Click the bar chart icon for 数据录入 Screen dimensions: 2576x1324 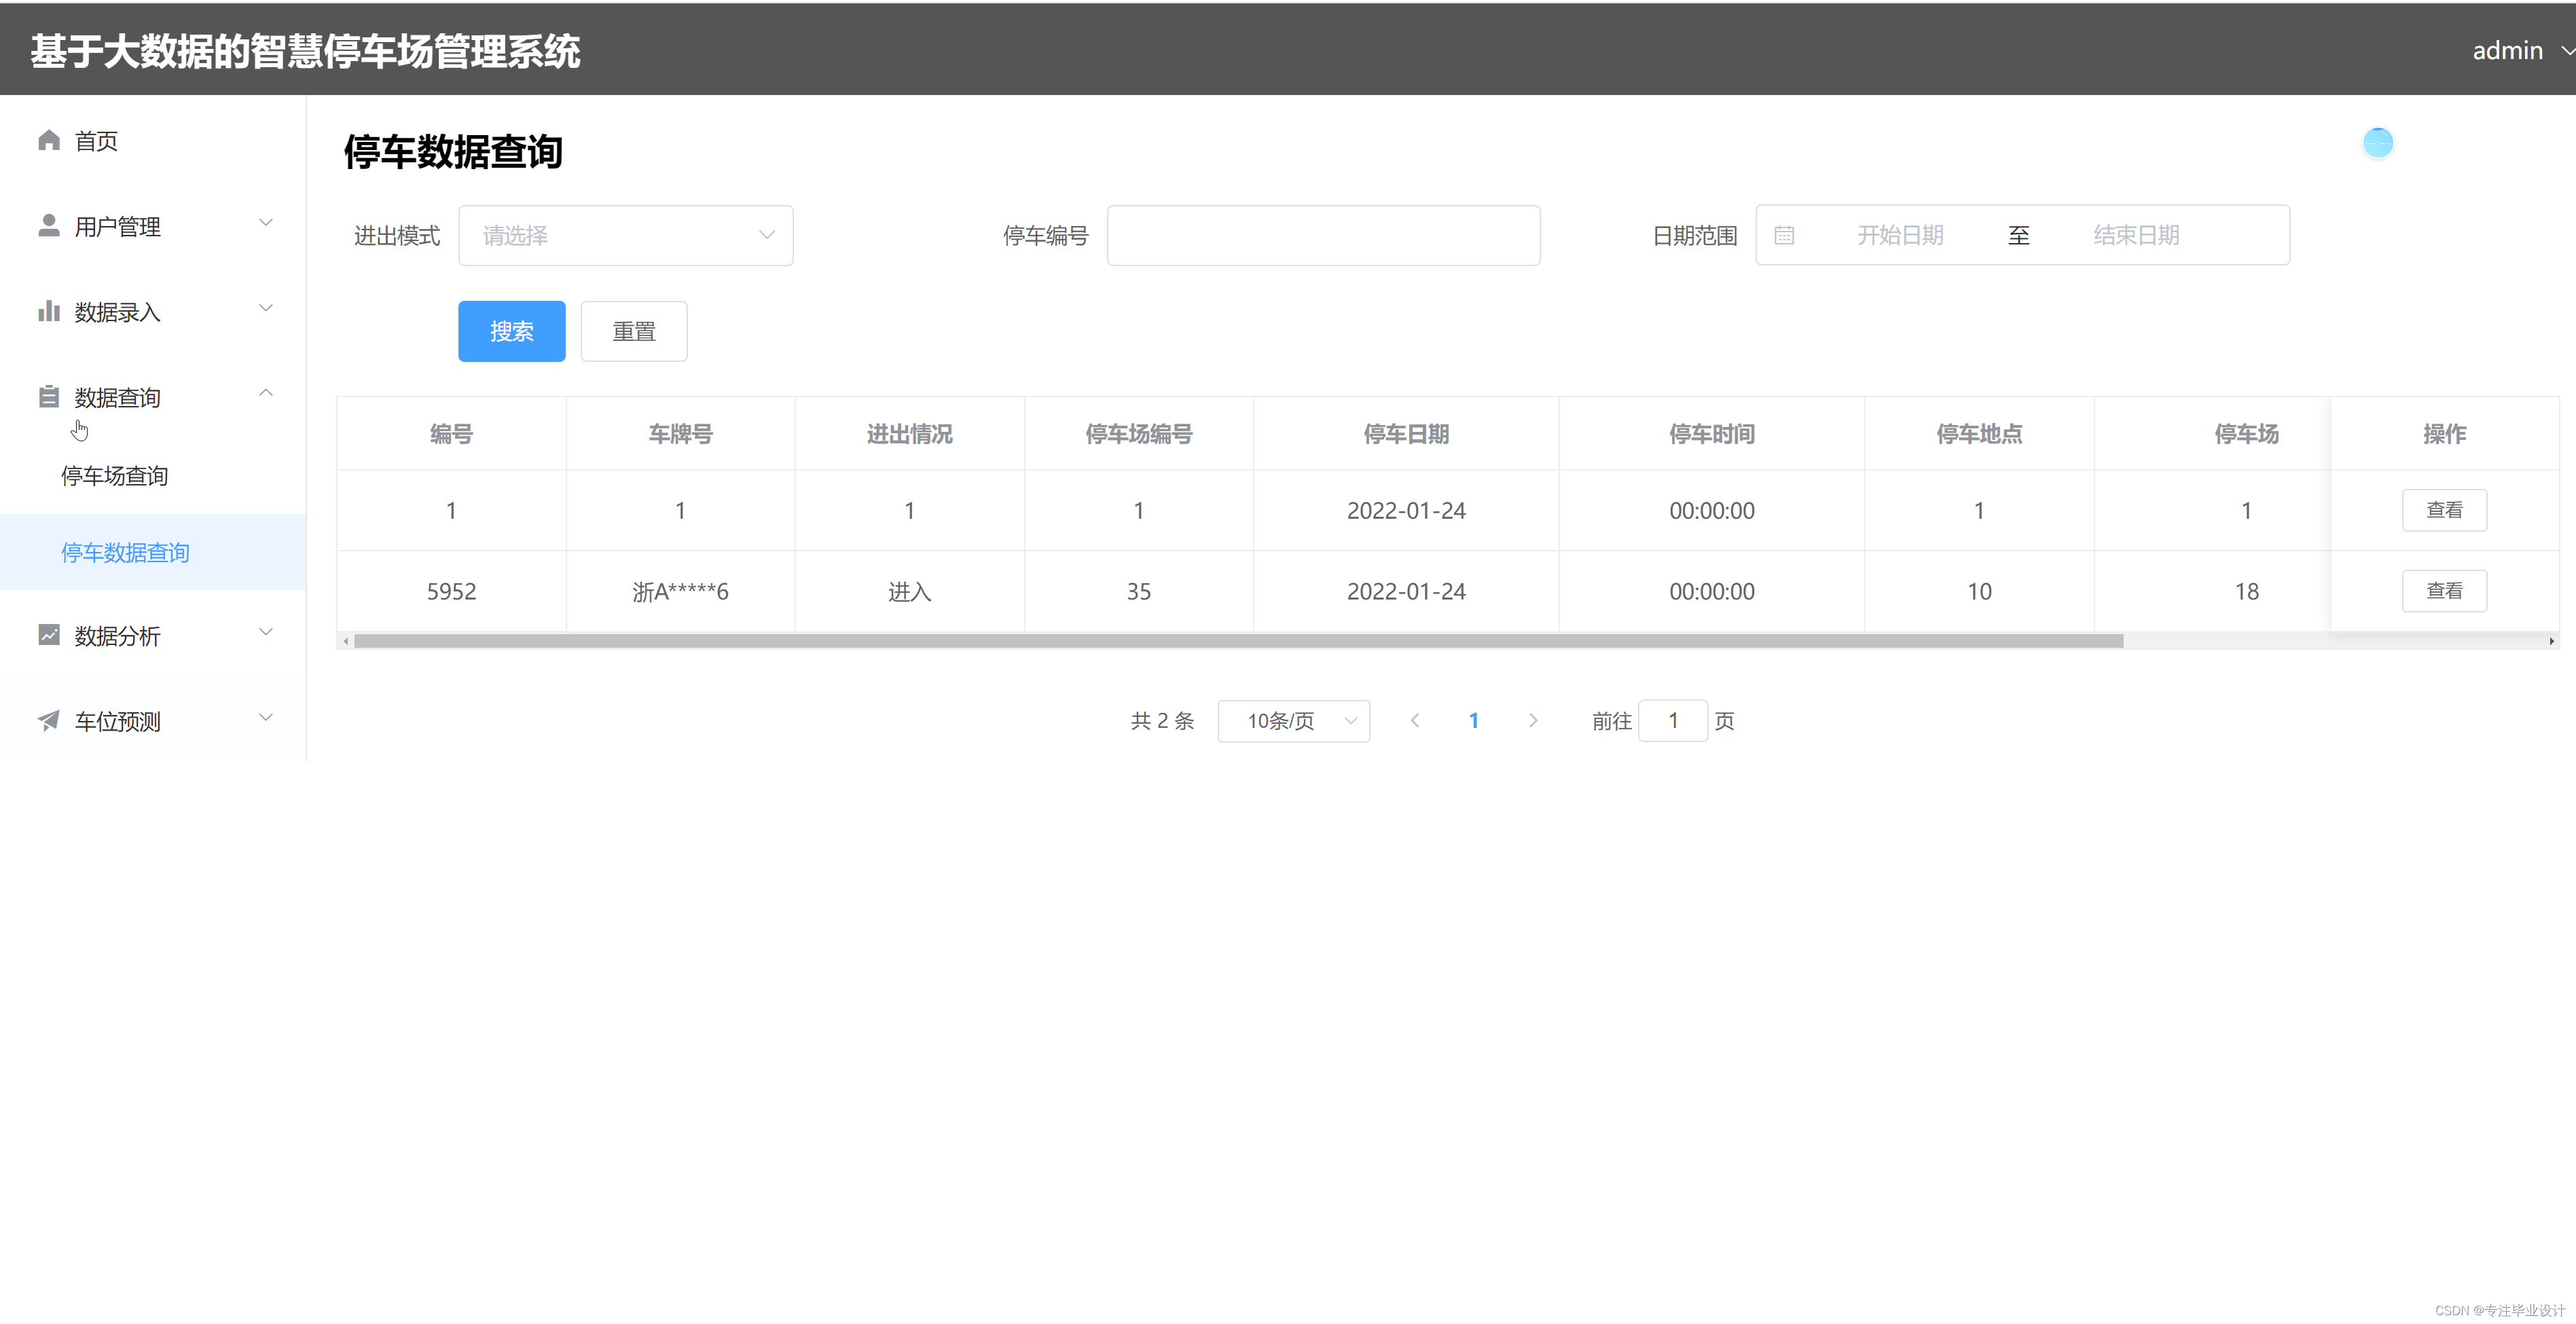(49, 311)
